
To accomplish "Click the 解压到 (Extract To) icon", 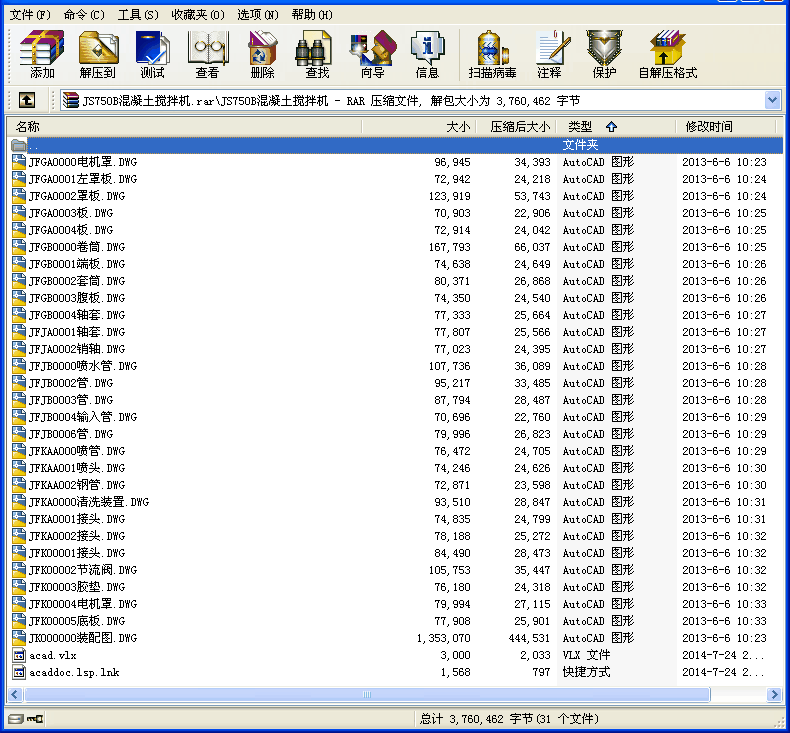I will click(98, 54).
